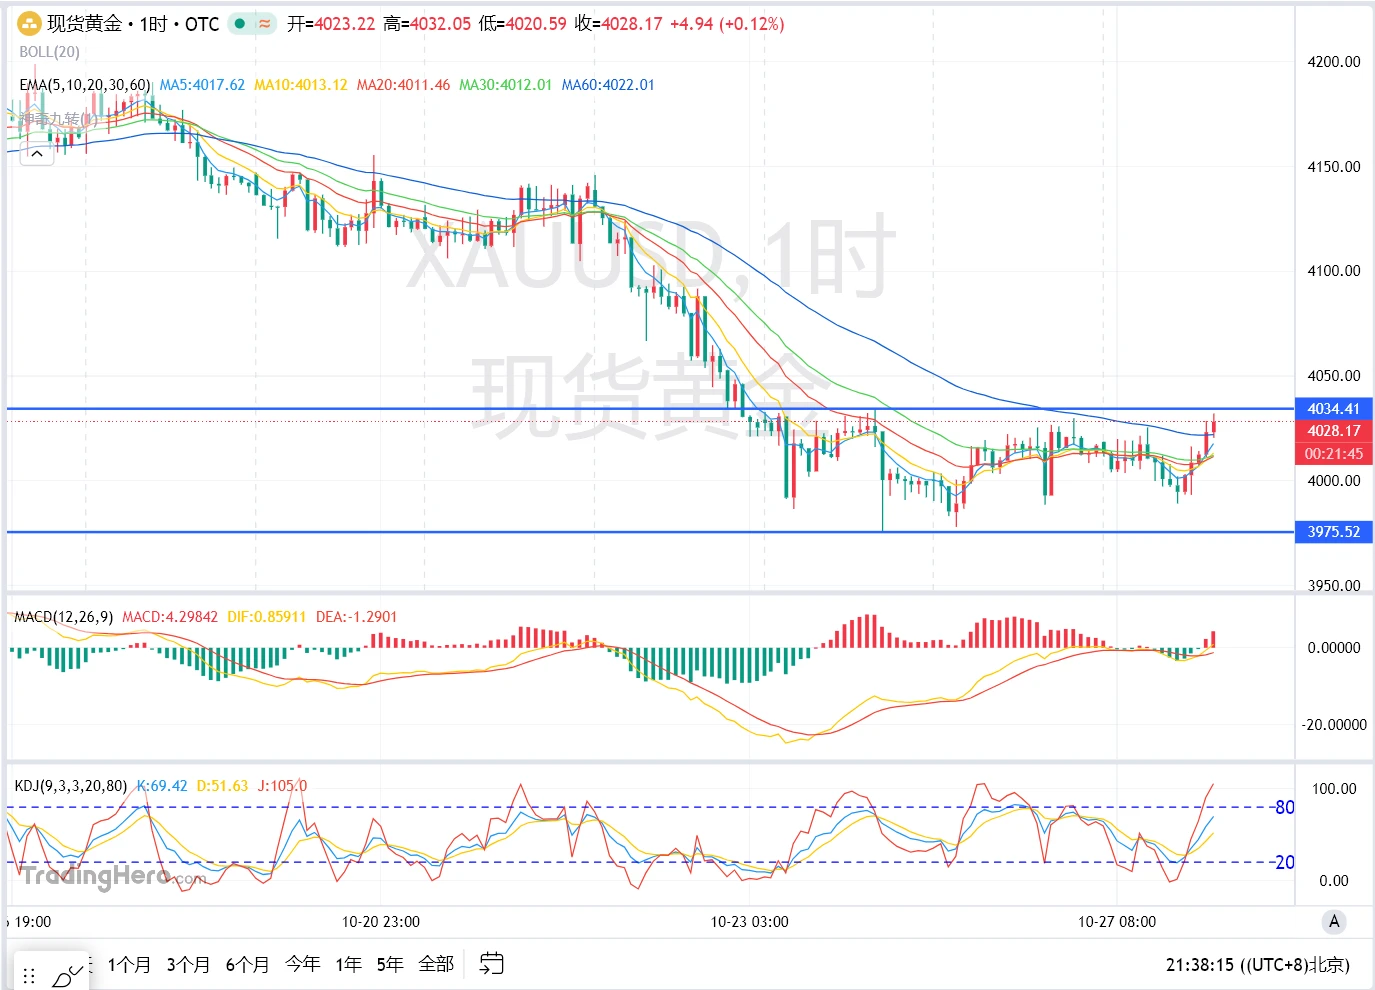The width and height of the screenshot is (1375, 990).
Task: Click the MA60:4022.01 value
Action: pos(608,85)
